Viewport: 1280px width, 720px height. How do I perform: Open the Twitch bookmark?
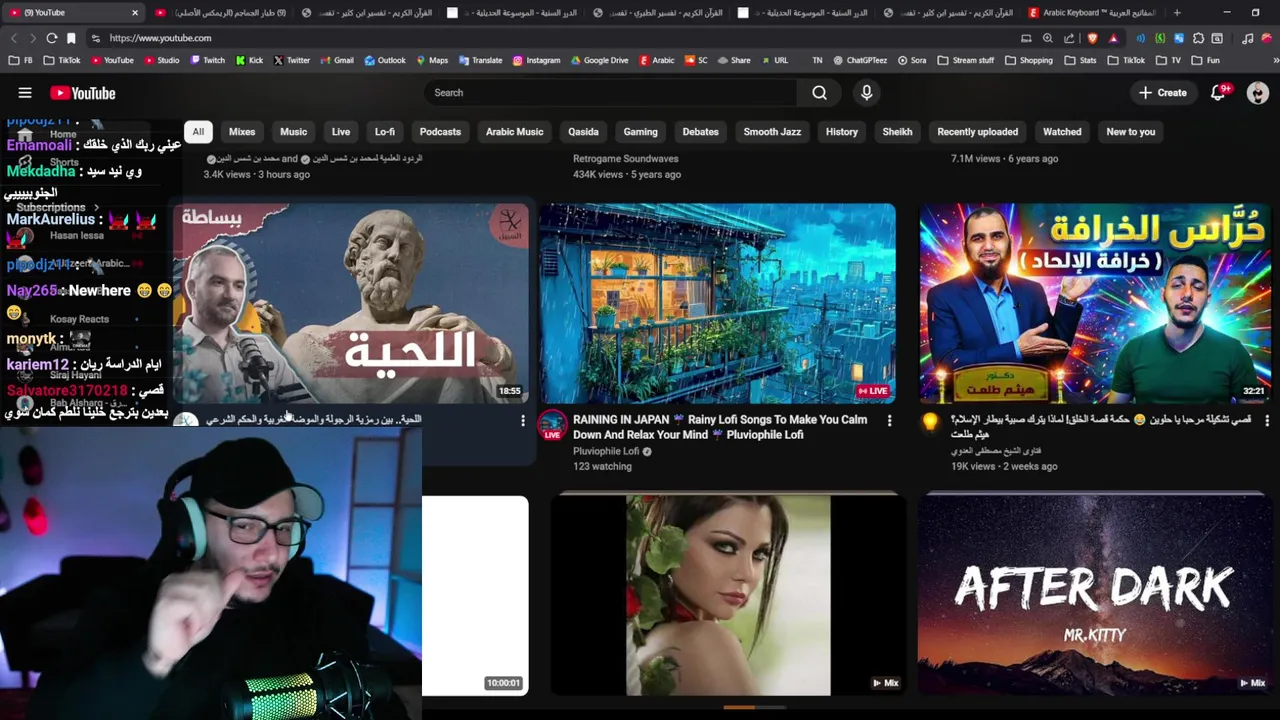pyautogui.click(x=207, y=60)
